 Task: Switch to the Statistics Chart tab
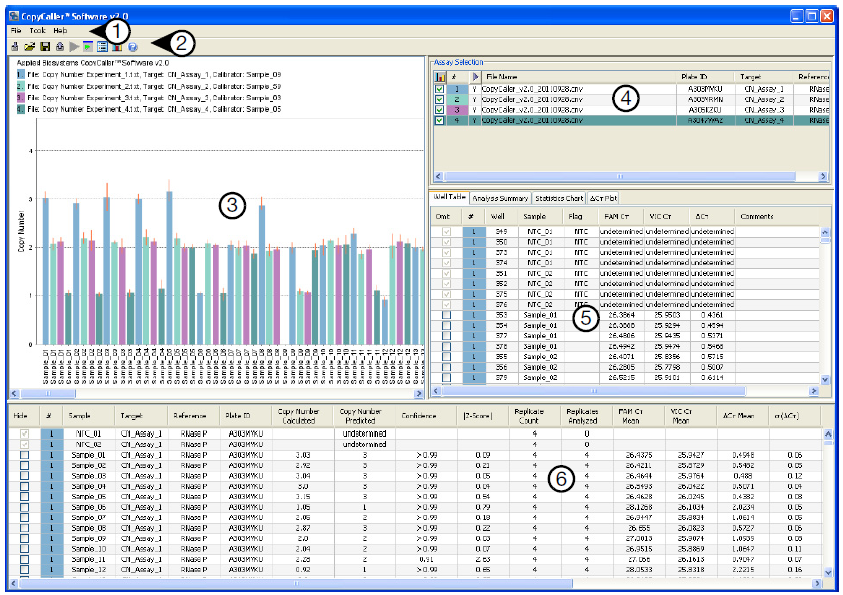558,198
